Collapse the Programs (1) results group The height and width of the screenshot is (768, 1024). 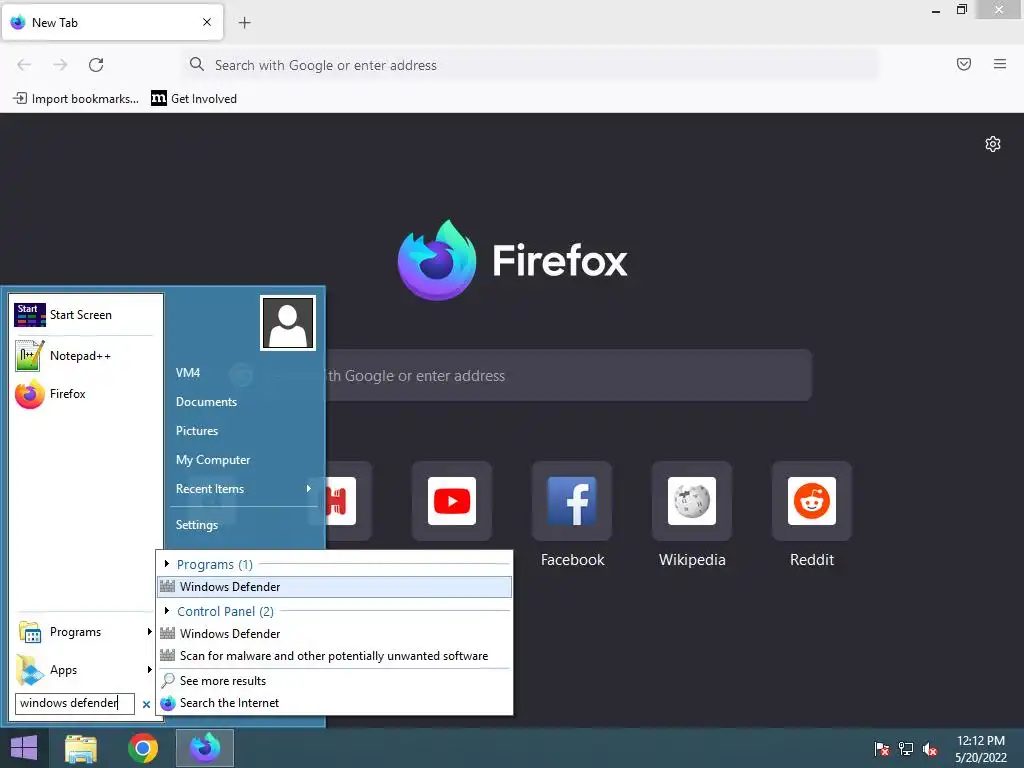tap(167, 564)
